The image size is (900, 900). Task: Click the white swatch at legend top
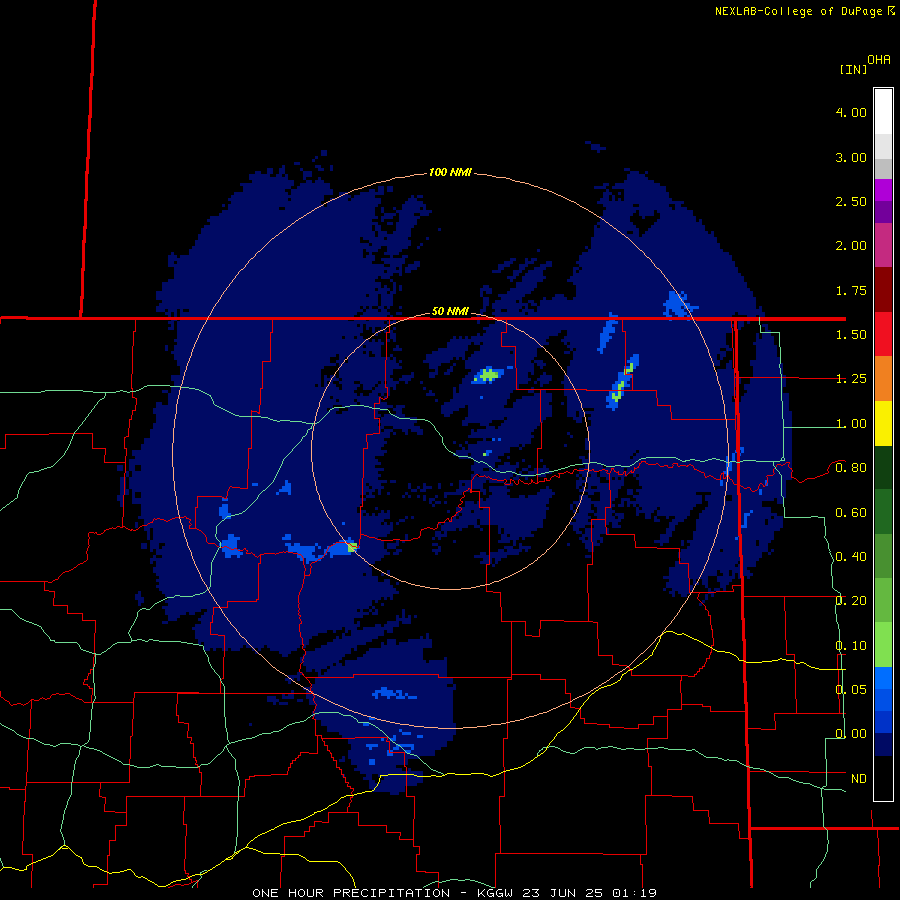883,111
